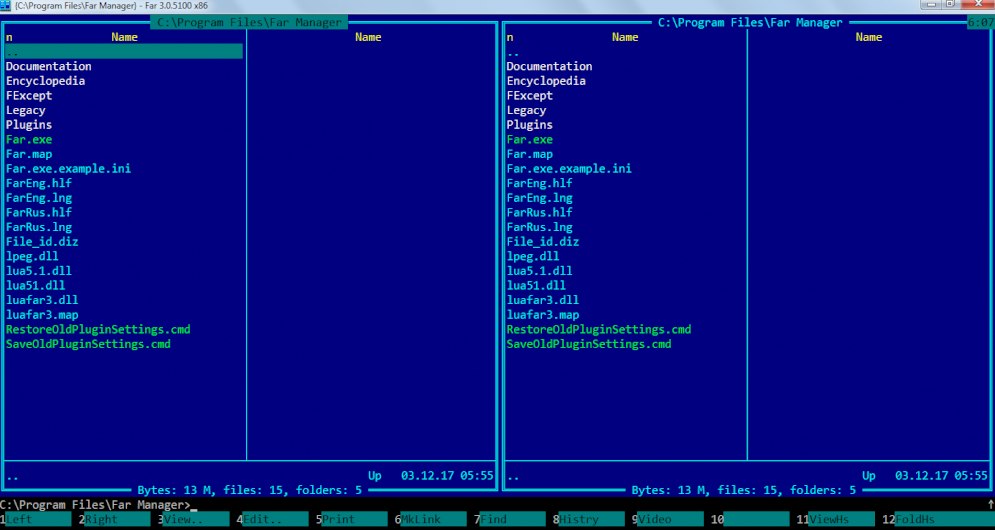Select Legacy folder in left panel
This screenshot has width=995, height=530.
click(x=26, y=110)
